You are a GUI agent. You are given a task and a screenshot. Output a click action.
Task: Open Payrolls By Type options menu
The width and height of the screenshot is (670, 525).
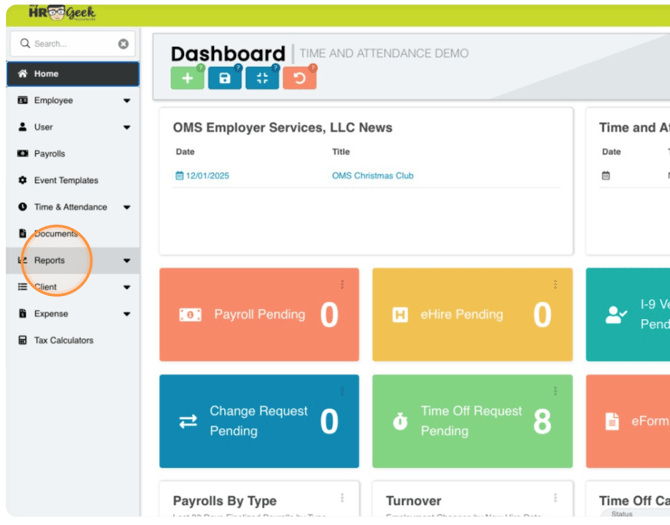[x=342, y=498]
